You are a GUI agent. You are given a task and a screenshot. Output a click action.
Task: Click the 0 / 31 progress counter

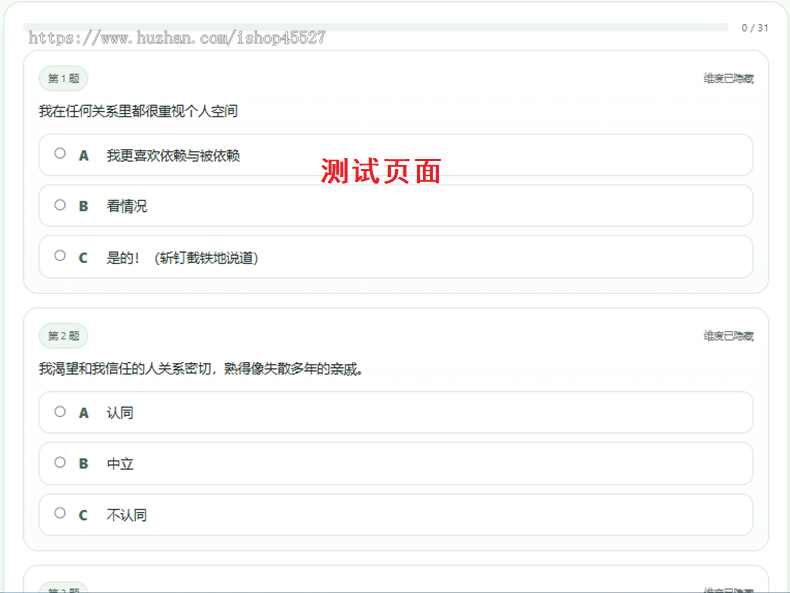(755, 28)
